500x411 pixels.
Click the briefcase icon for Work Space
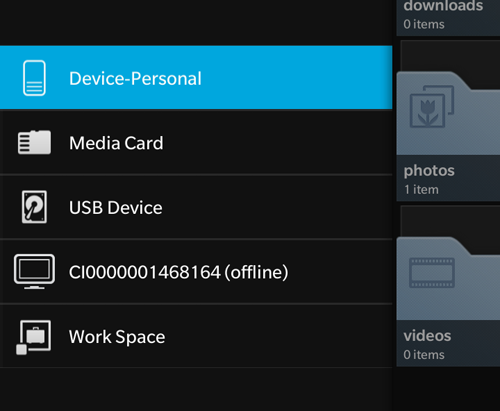pos(34,337)
